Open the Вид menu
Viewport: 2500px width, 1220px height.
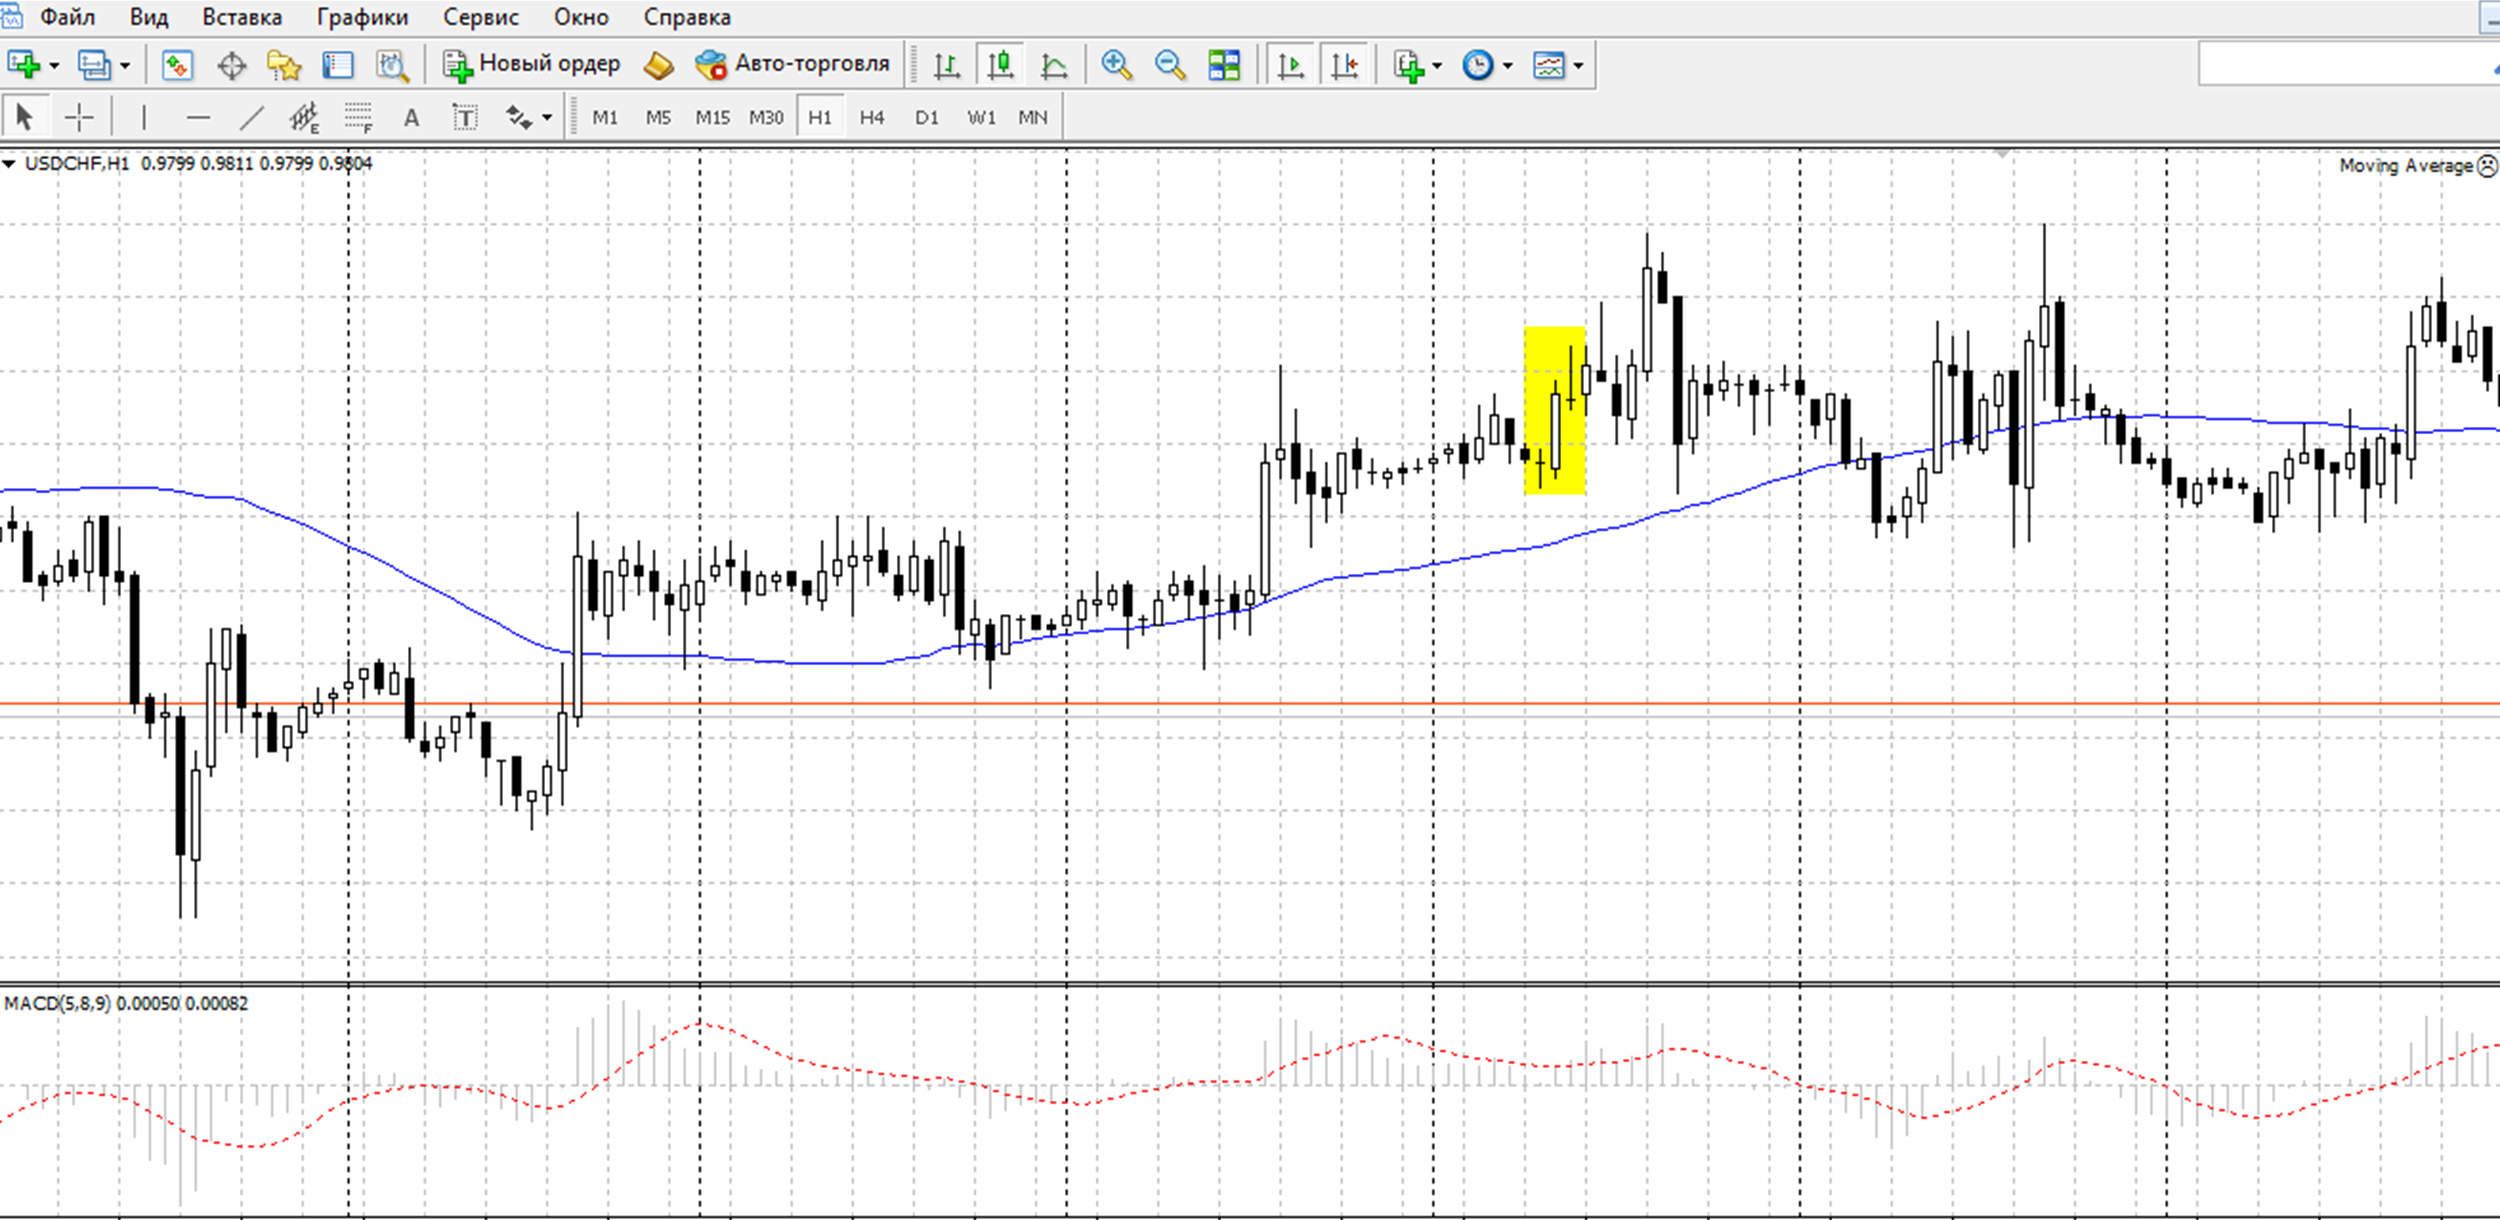(149, 17)
